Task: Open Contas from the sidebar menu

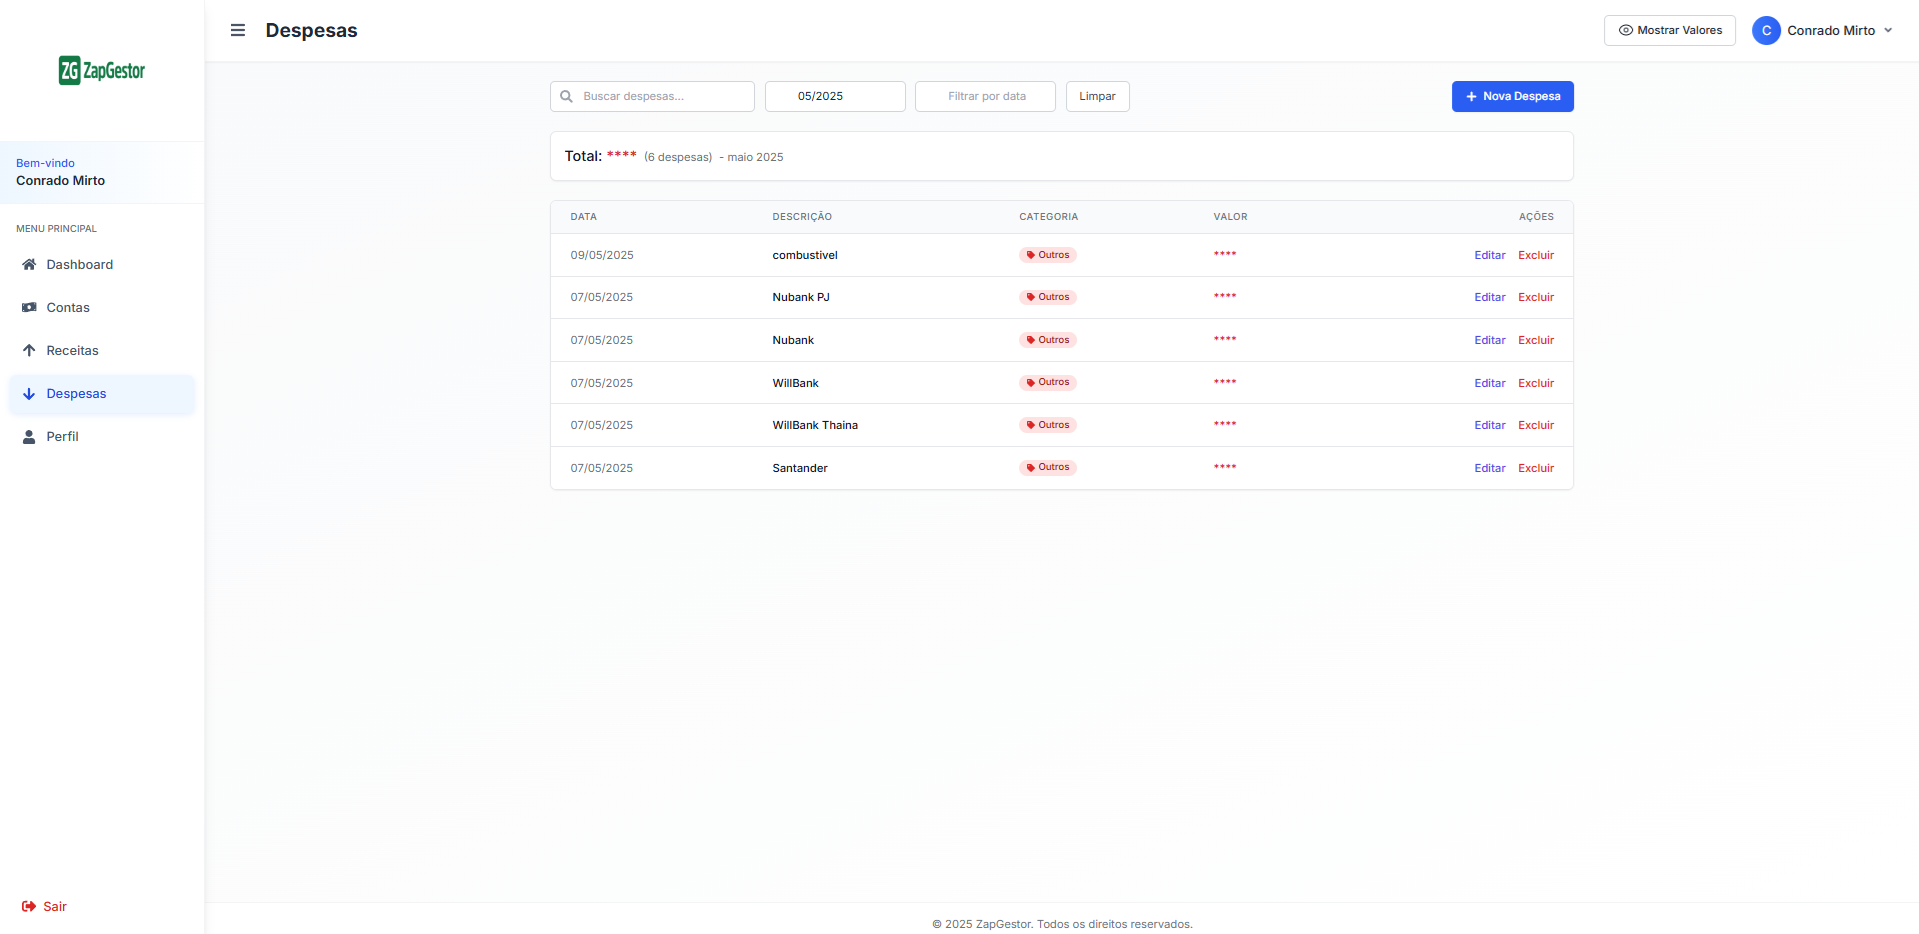Action: 68,307
